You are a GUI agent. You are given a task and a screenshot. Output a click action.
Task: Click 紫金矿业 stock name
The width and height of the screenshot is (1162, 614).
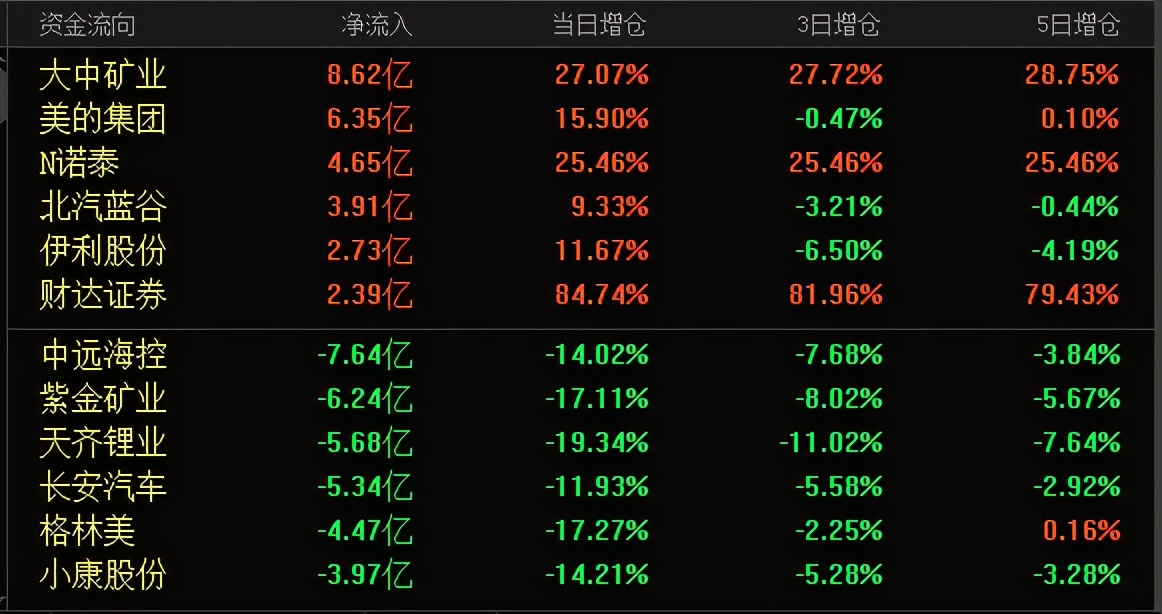point(103,399)
